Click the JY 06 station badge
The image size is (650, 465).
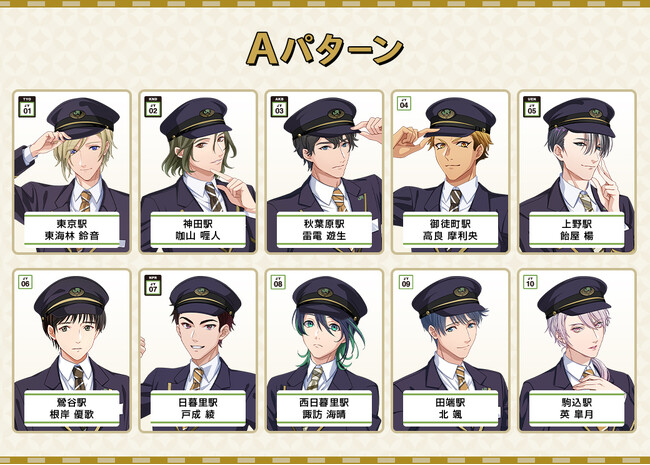[x=25, y=282]
